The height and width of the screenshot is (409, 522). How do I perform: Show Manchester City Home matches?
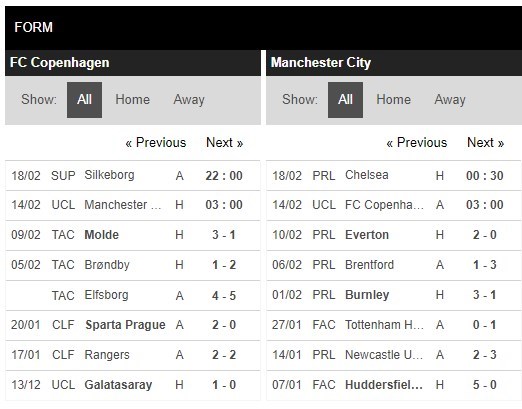[x=393, y=100]
